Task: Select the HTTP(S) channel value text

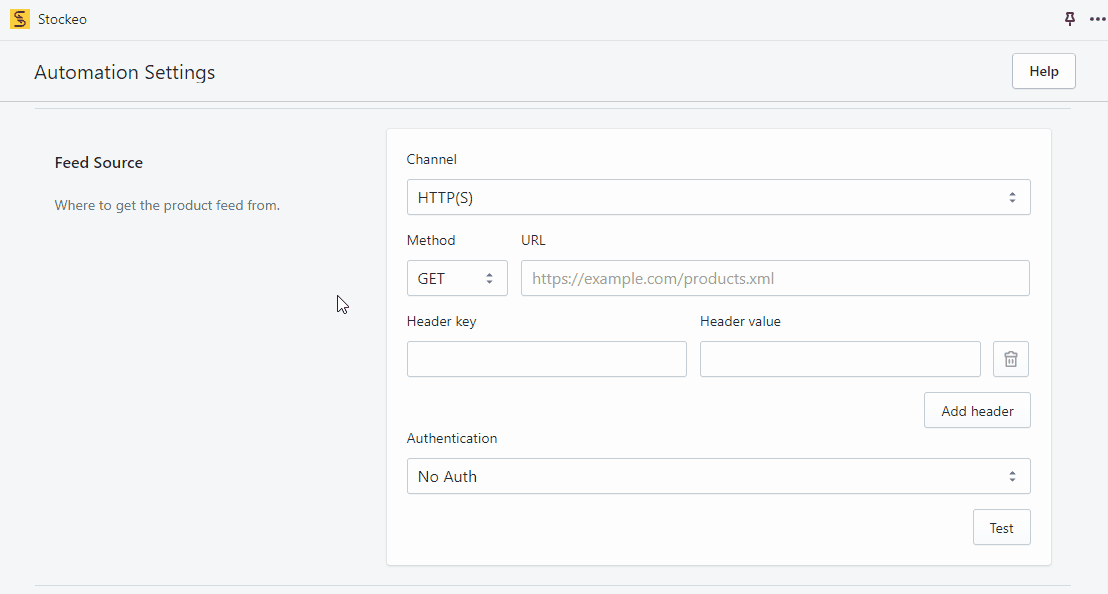Action: click(447, 197)
